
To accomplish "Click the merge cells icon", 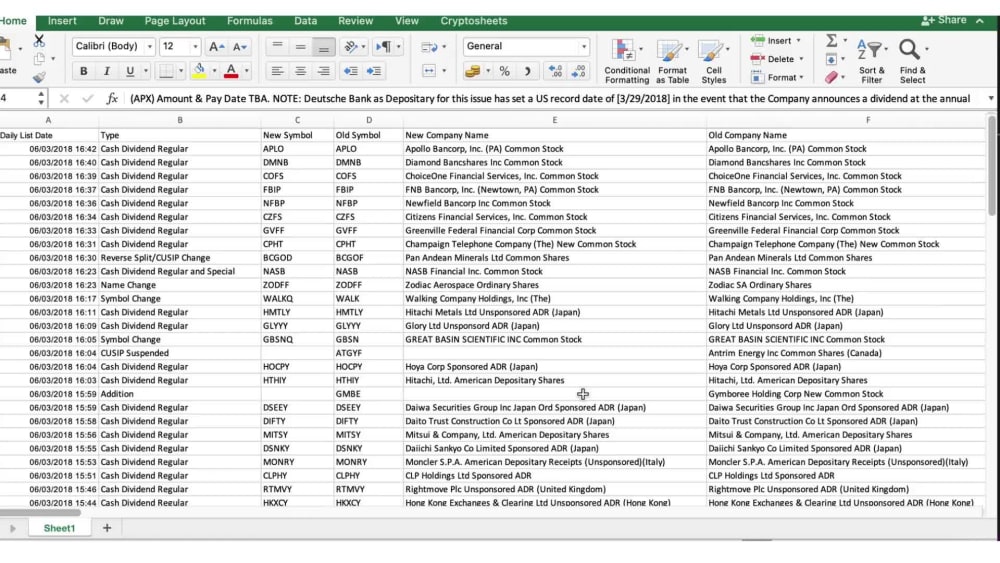I will click(429, 71).
